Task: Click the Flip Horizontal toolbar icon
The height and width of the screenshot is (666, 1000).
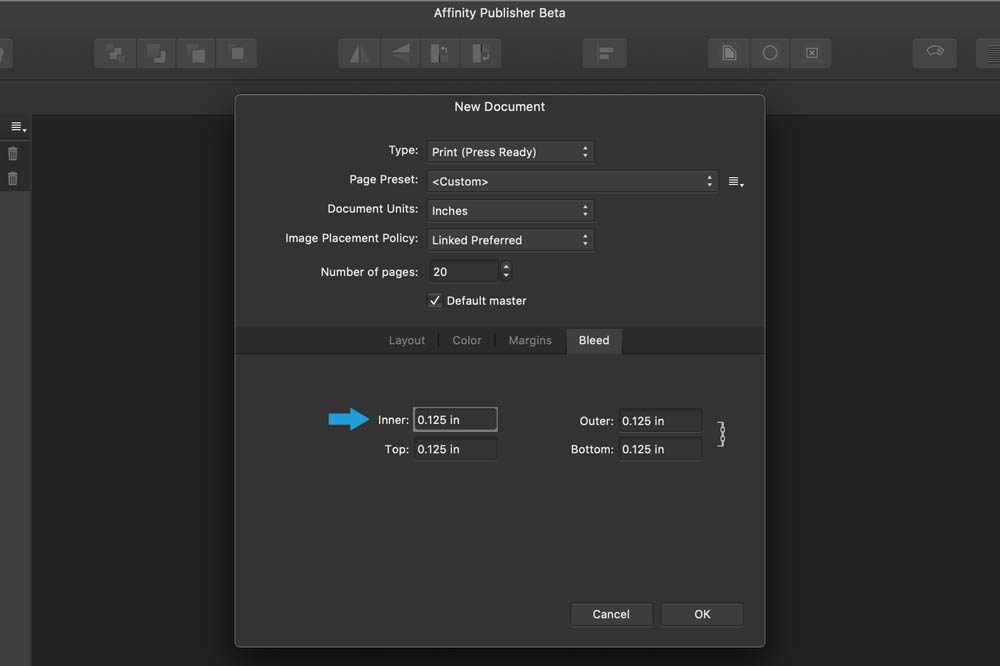Action: [360, 54]
